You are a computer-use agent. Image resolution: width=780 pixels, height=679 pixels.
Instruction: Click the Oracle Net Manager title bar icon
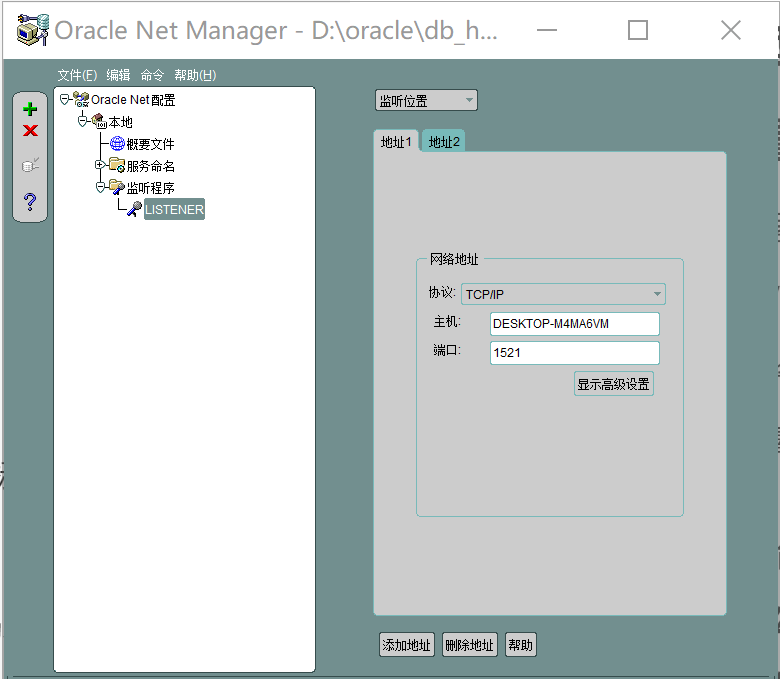click(32, 30)
